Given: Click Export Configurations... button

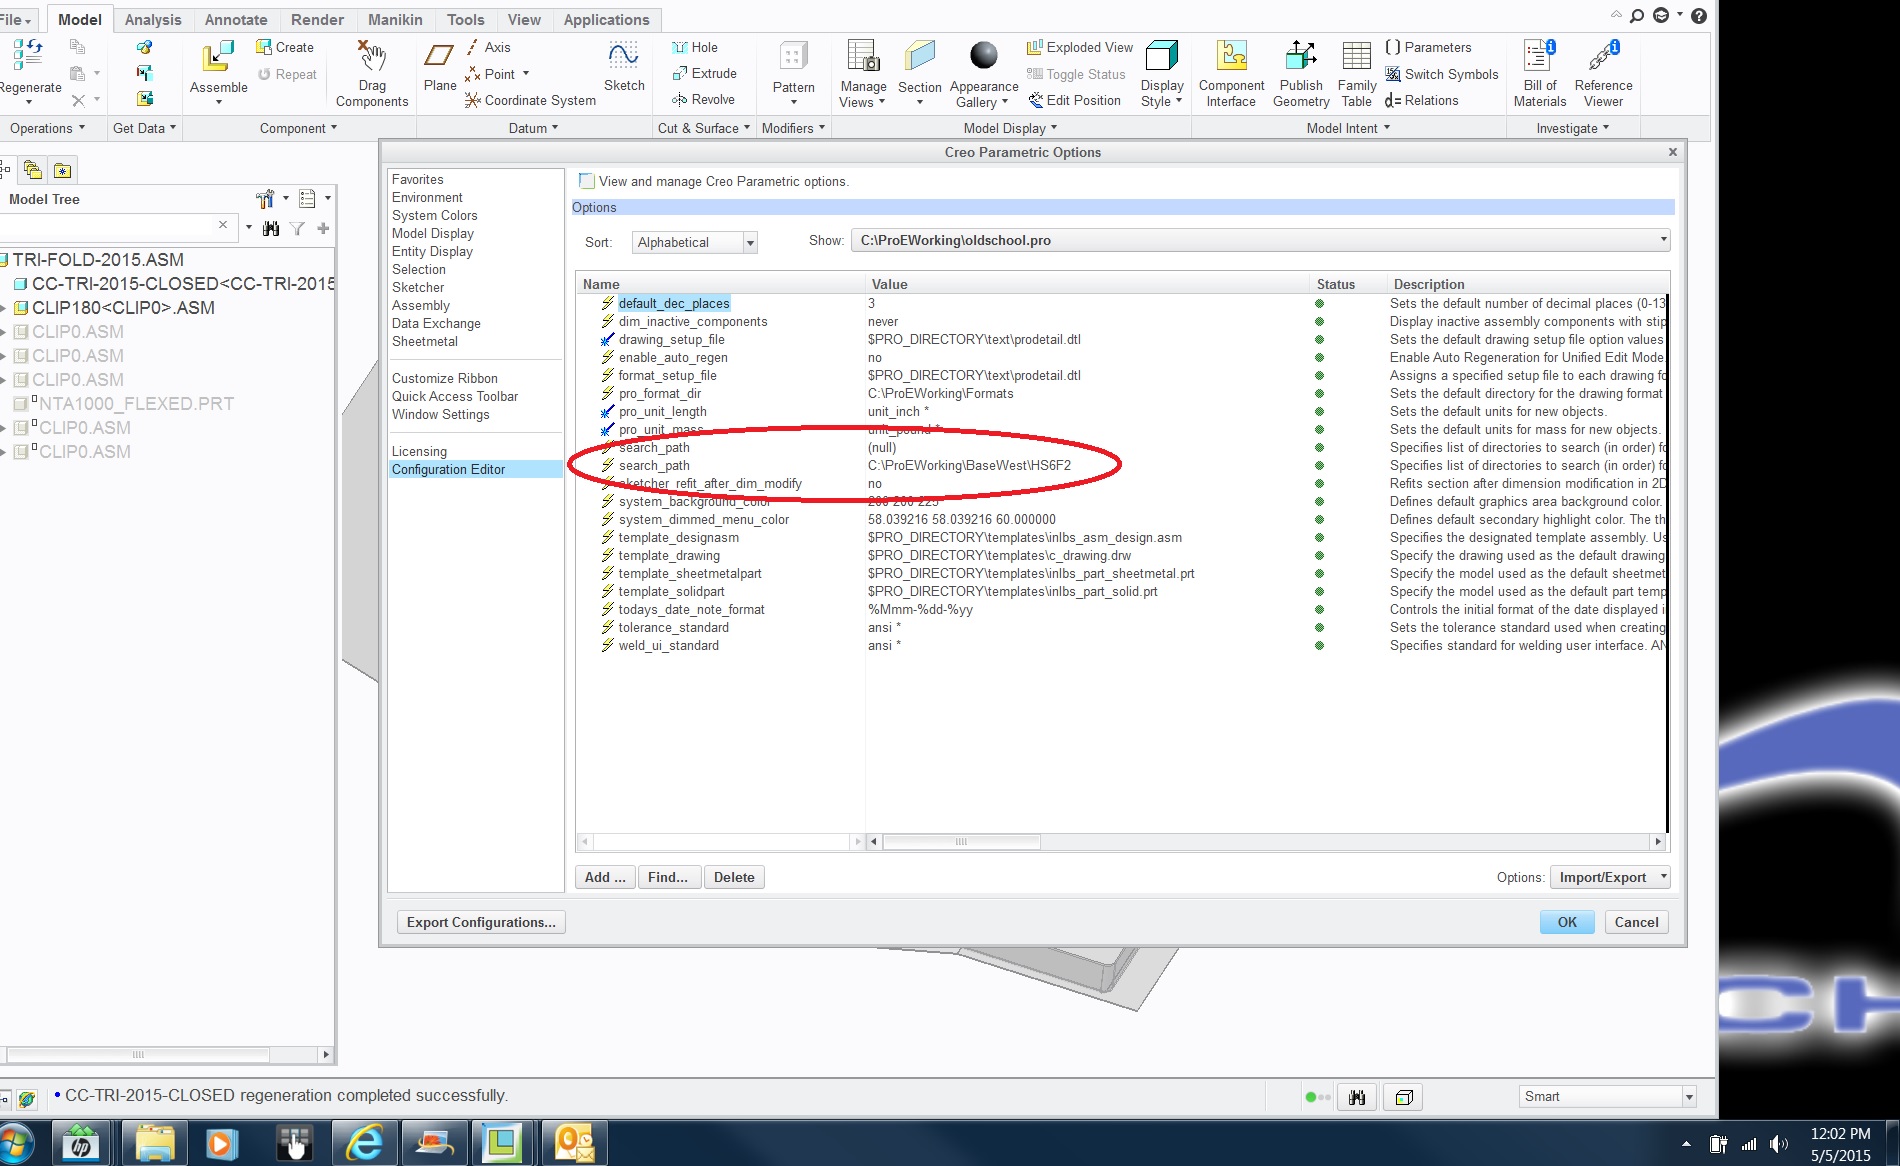Looking at the screenshot, I should pyautogui.click(x=481, y=922).
